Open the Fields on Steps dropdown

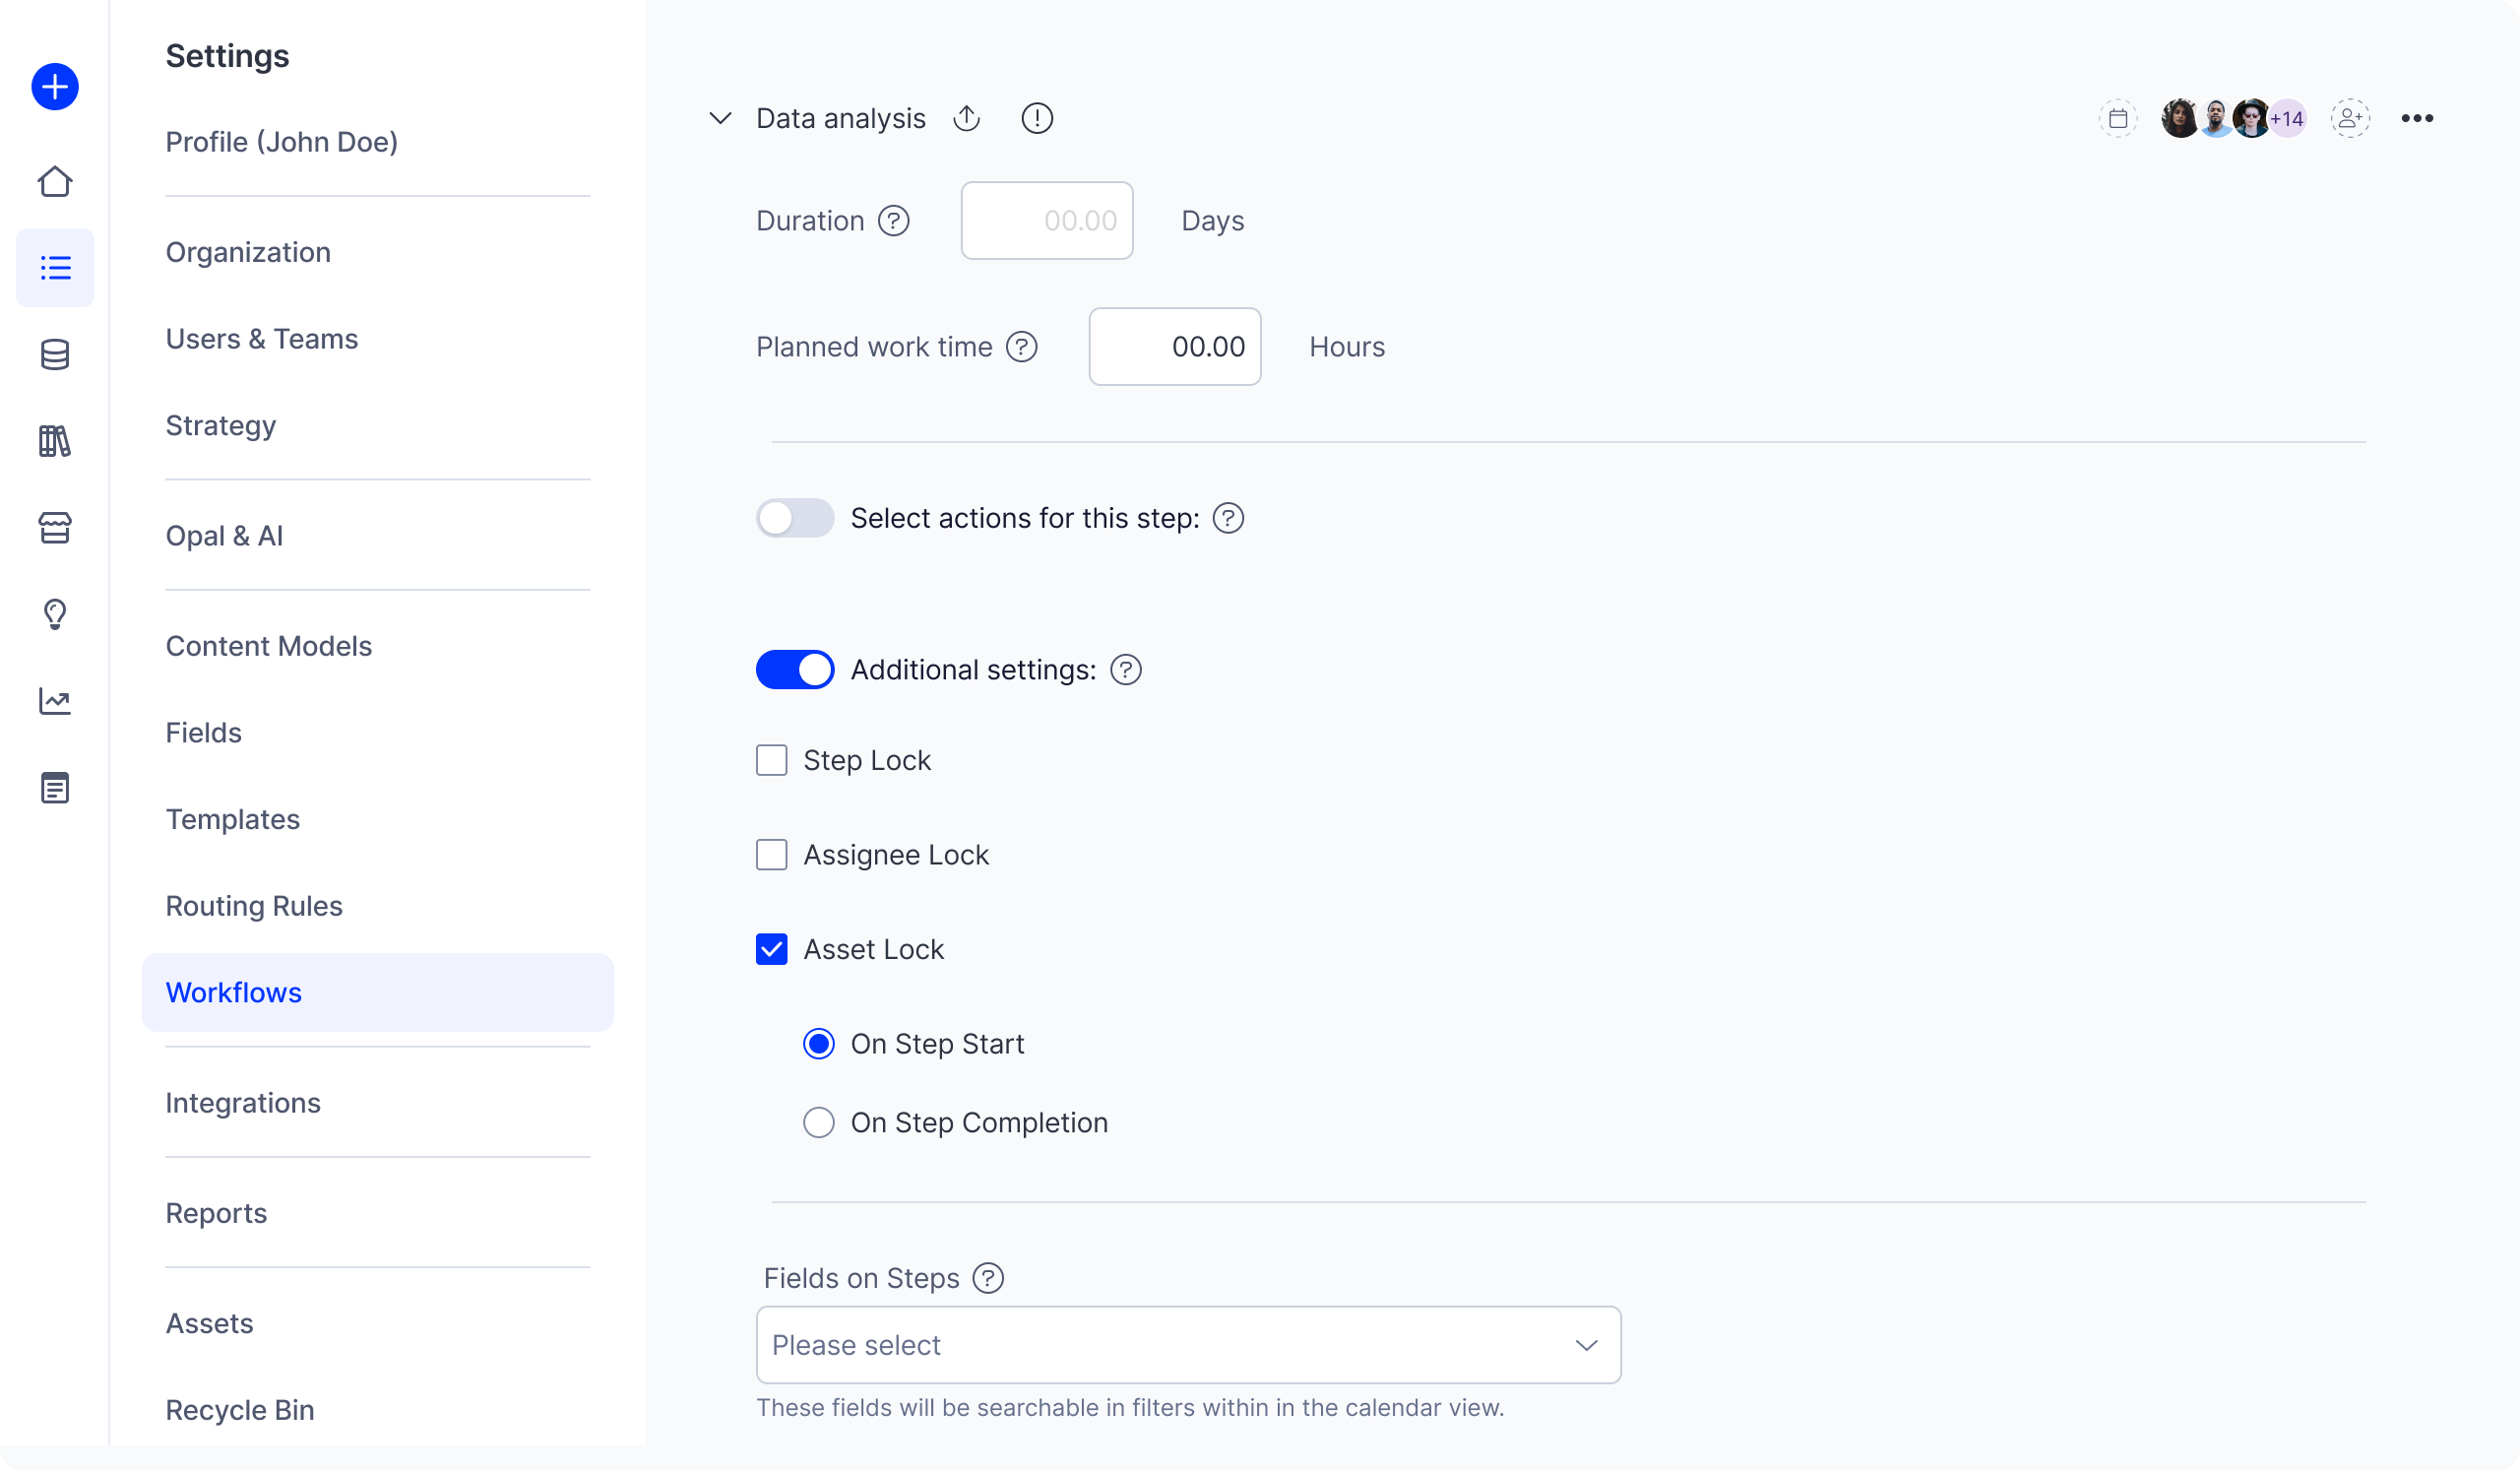(1187, 1345)
